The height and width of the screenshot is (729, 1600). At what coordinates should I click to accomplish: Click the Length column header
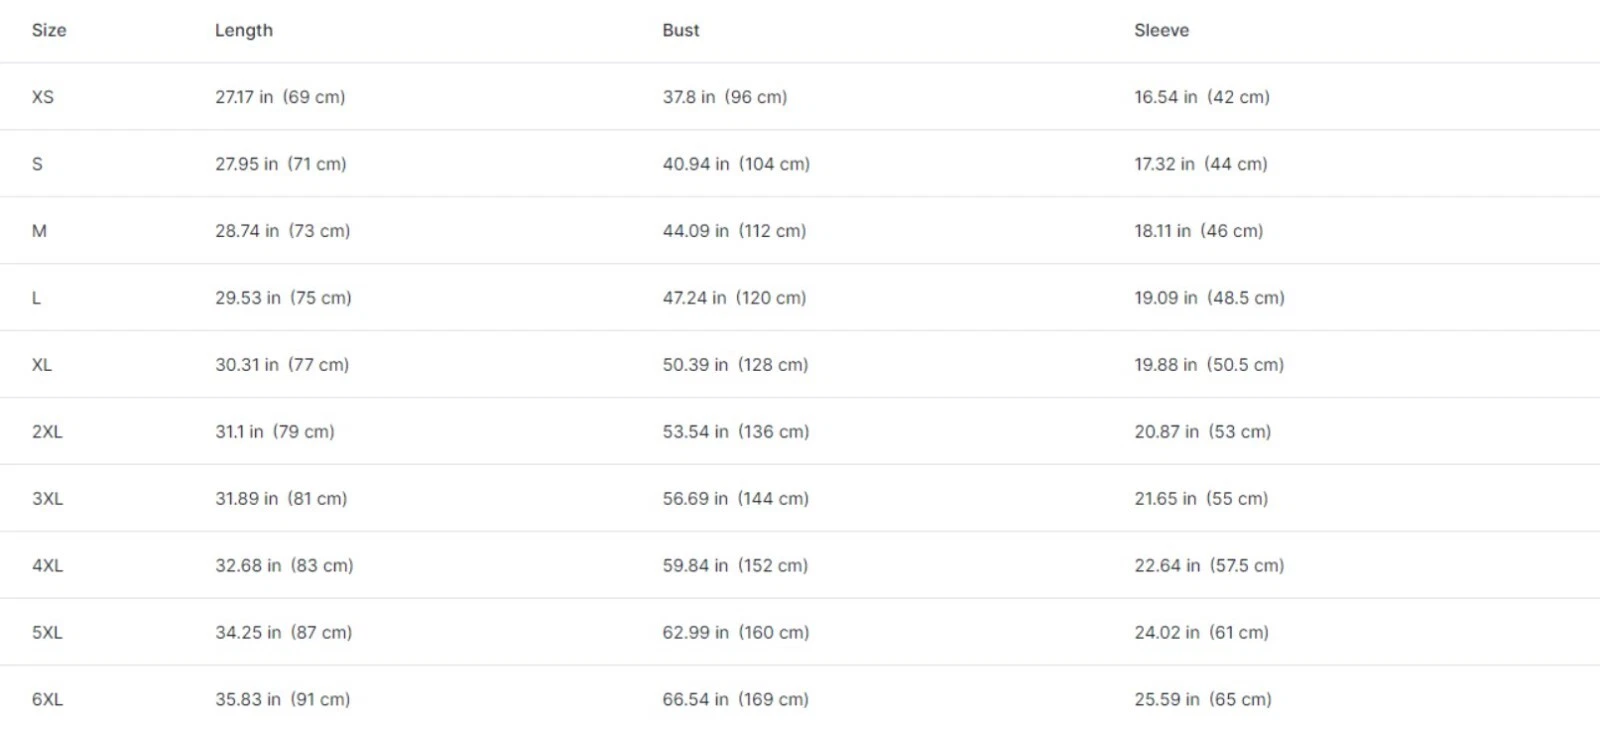point(243,30)
